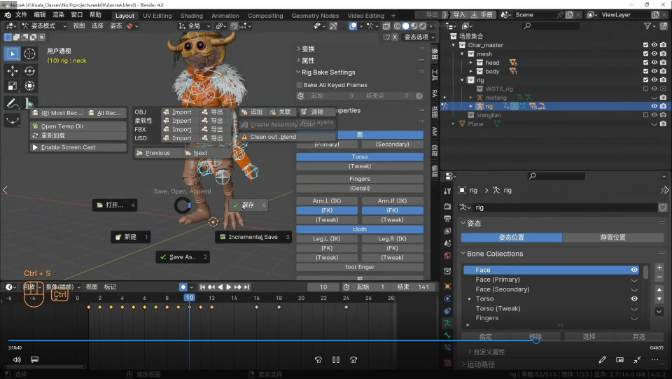Hide the body collection eye icon
This screenshot has width=672, height=379.
tap(654, 71)
